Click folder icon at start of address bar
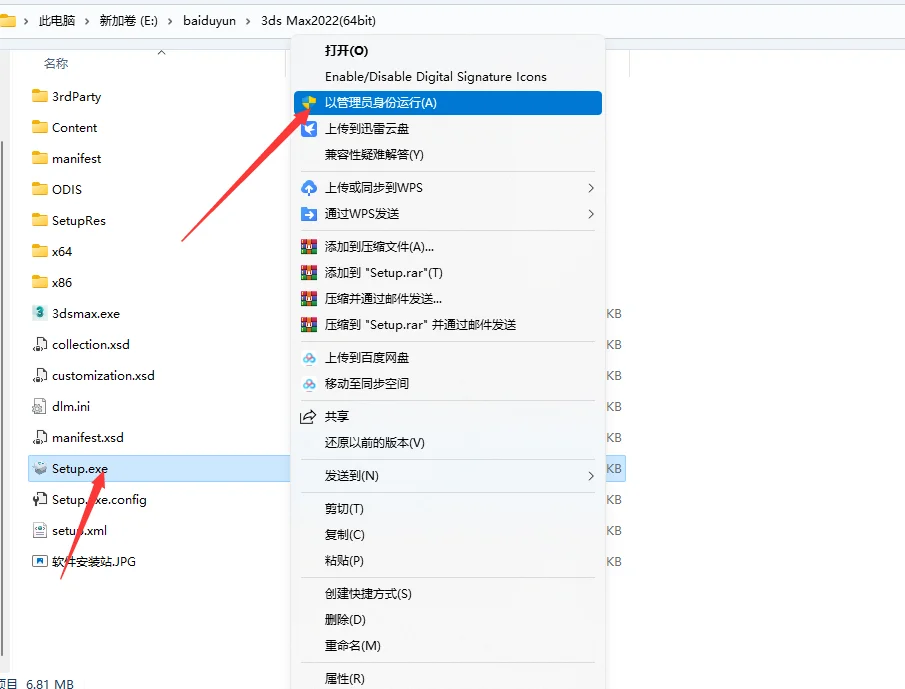 [8, 21]
